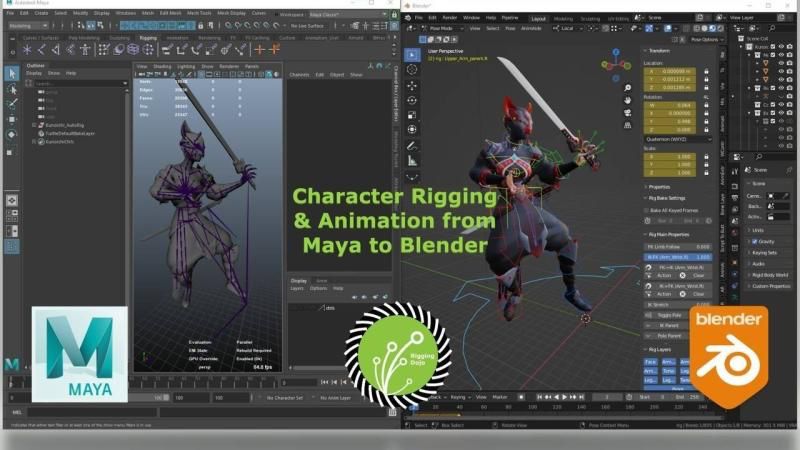Toggle the Gravity checkbox

pos(755,241)
